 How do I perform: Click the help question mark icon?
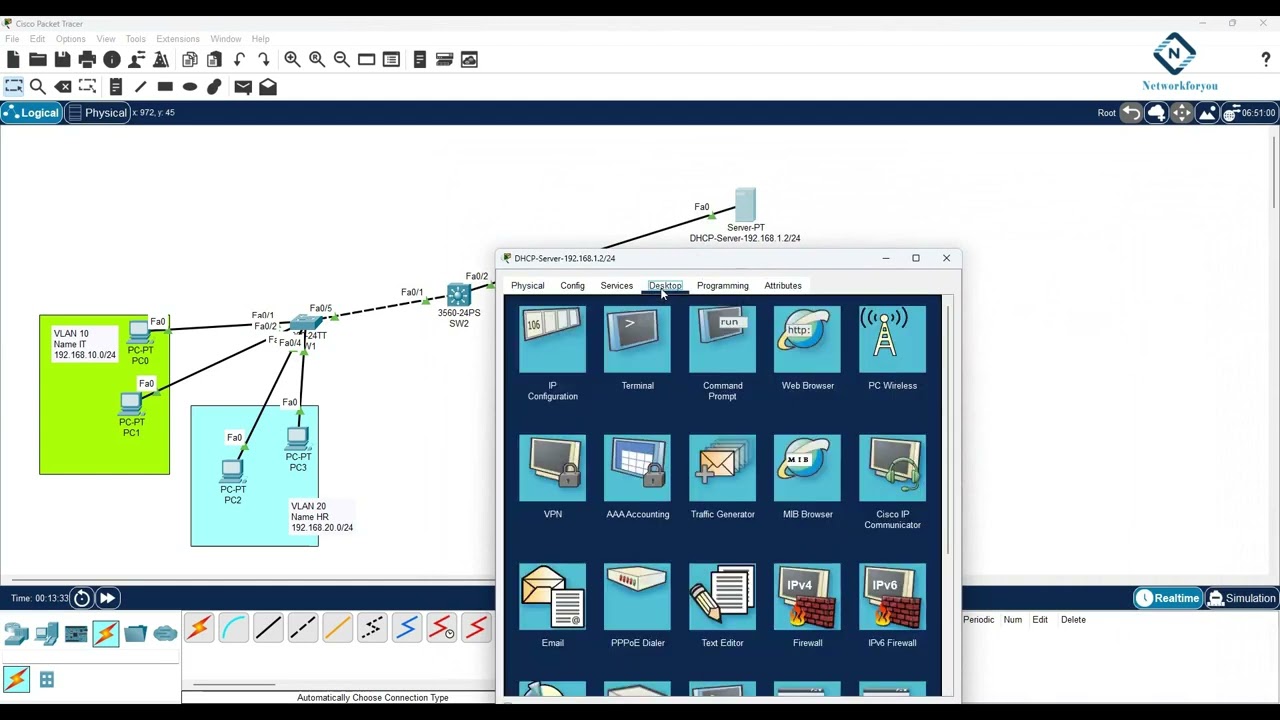pos(1266,60)
